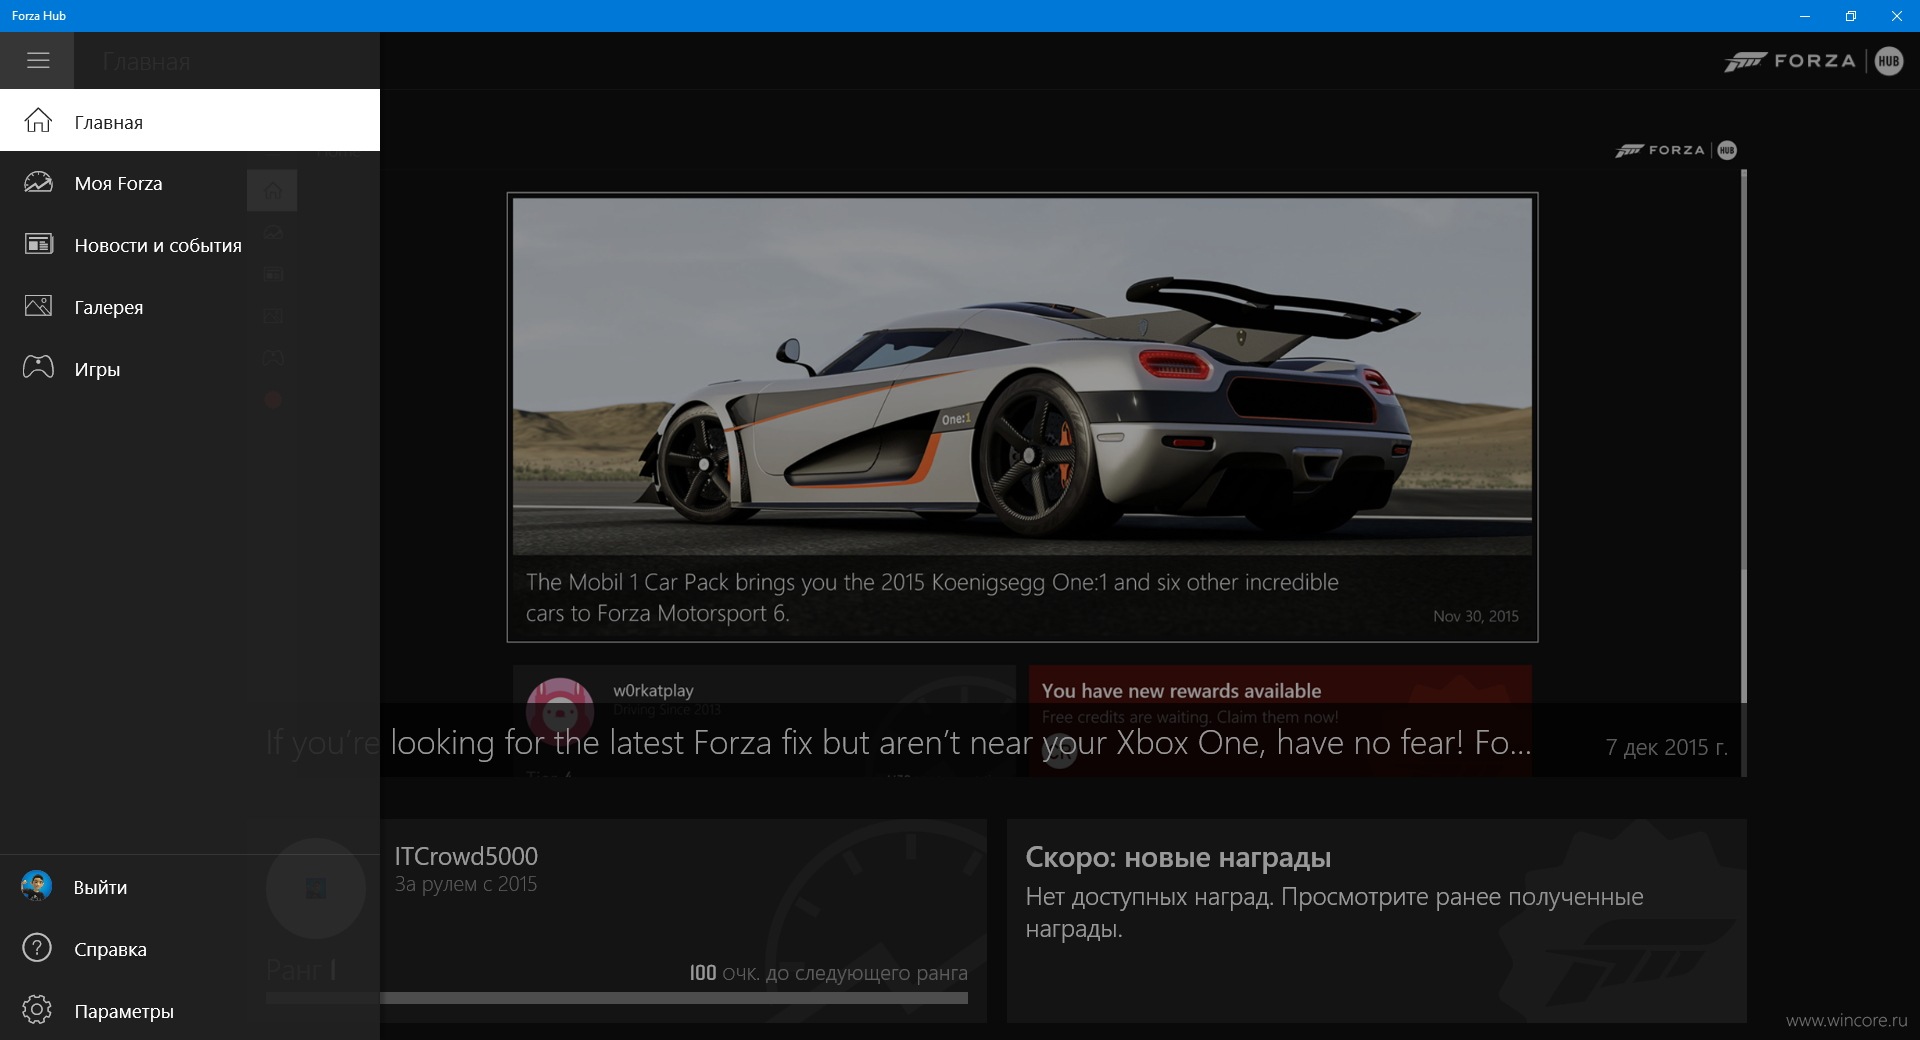
Task: Click the newspaper icon for Новости и события
Action: (38, 244)
